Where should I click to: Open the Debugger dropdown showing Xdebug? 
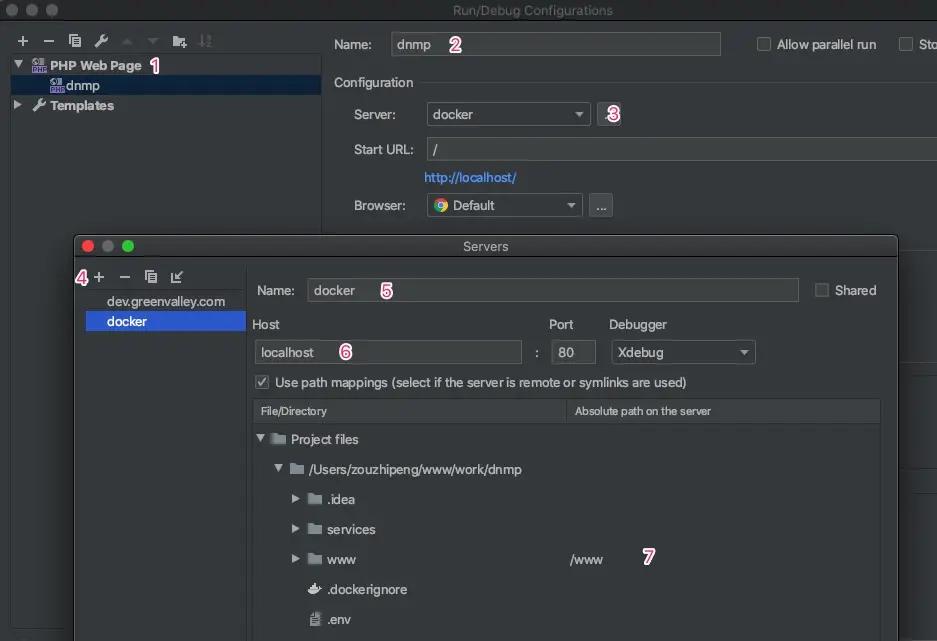tap(683, 352)
